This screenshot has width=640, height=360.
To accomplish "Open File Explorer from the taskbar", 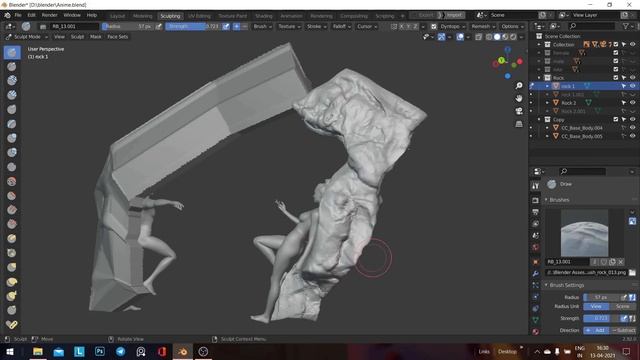I will (x=38, y=351).
